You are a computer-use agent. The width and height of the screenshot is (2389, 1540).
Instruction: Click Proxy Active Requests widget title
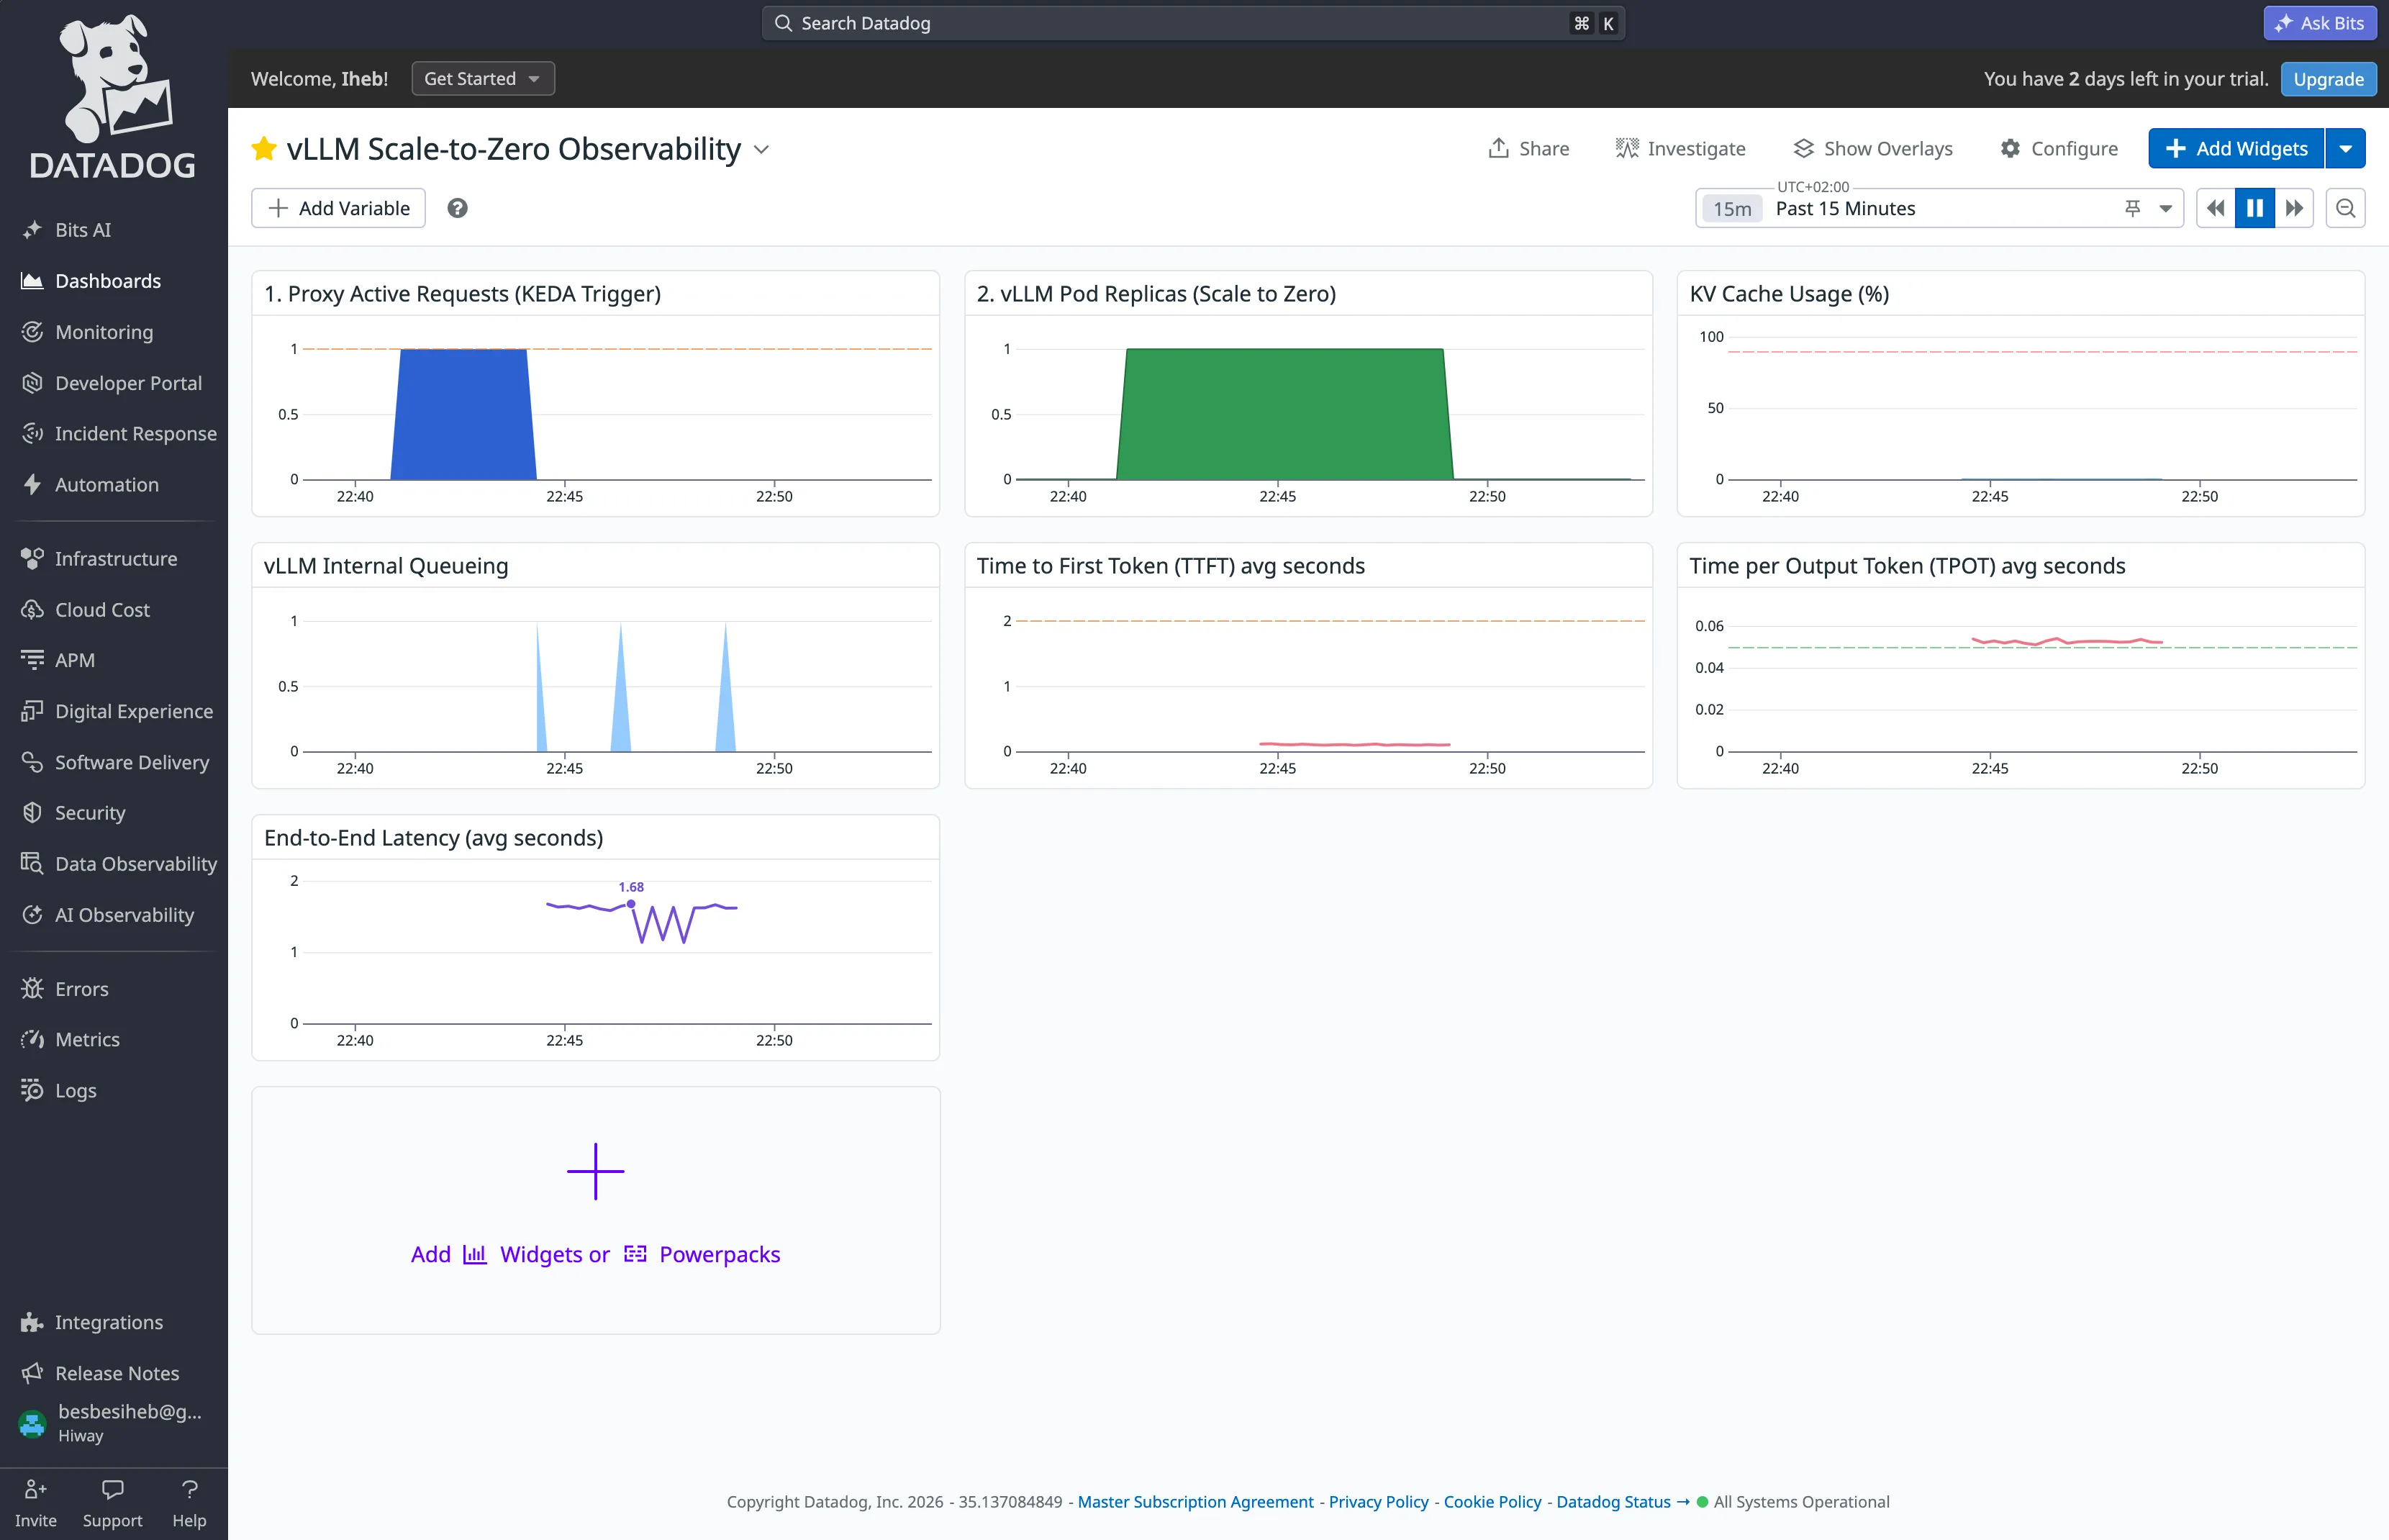462,294
